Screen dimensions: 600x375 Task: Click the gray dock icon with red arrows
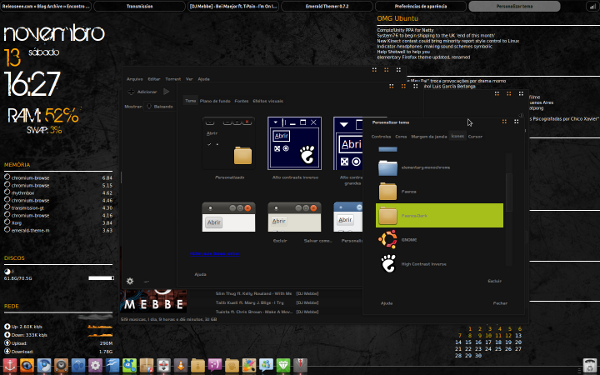coord(164,365)
